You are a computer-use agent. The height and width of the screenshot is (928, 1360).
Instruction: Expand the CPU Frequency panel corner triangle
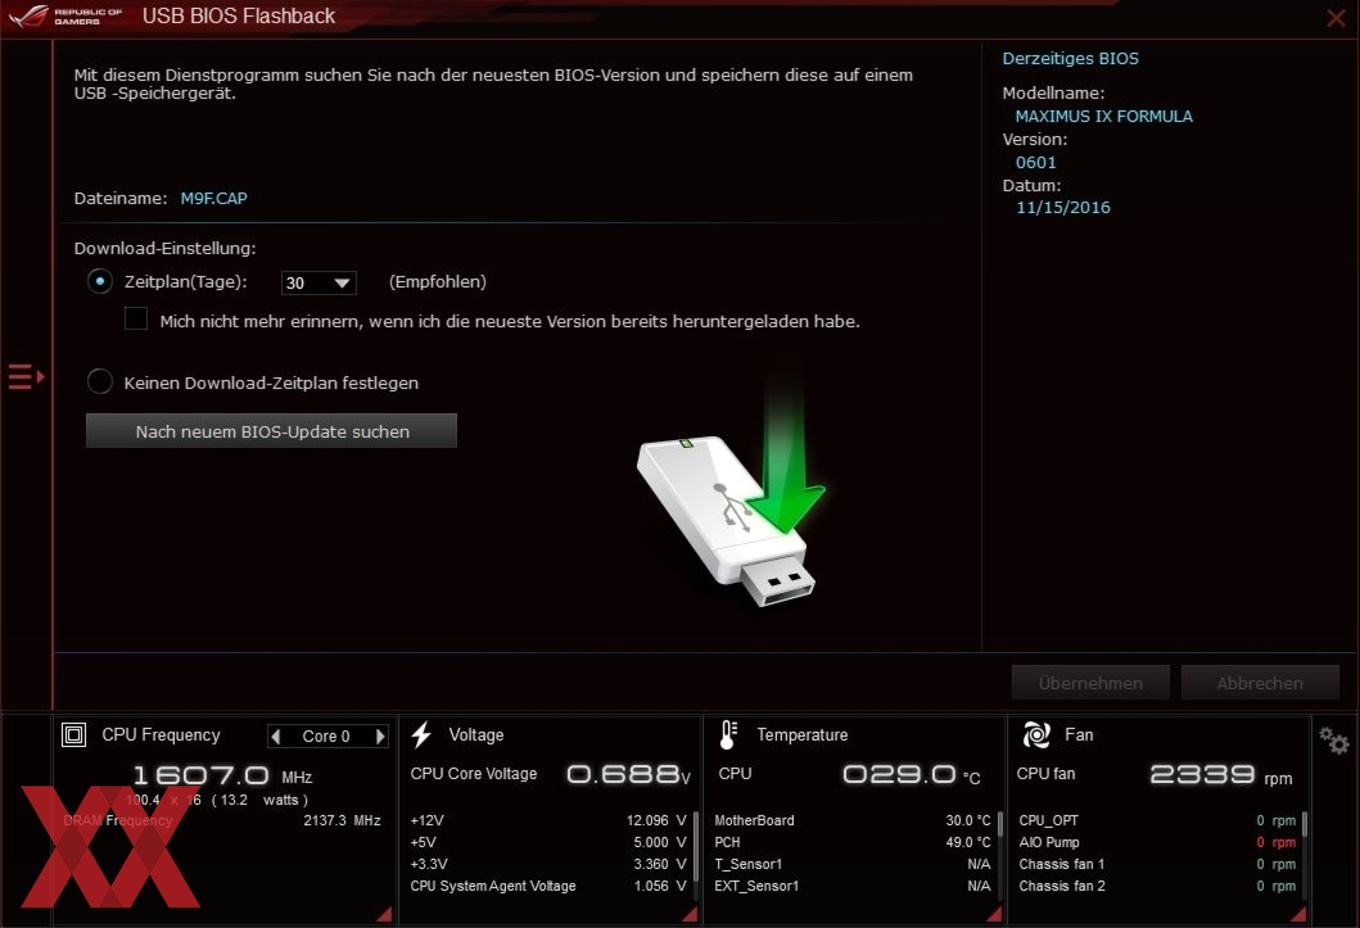(385, 914)
